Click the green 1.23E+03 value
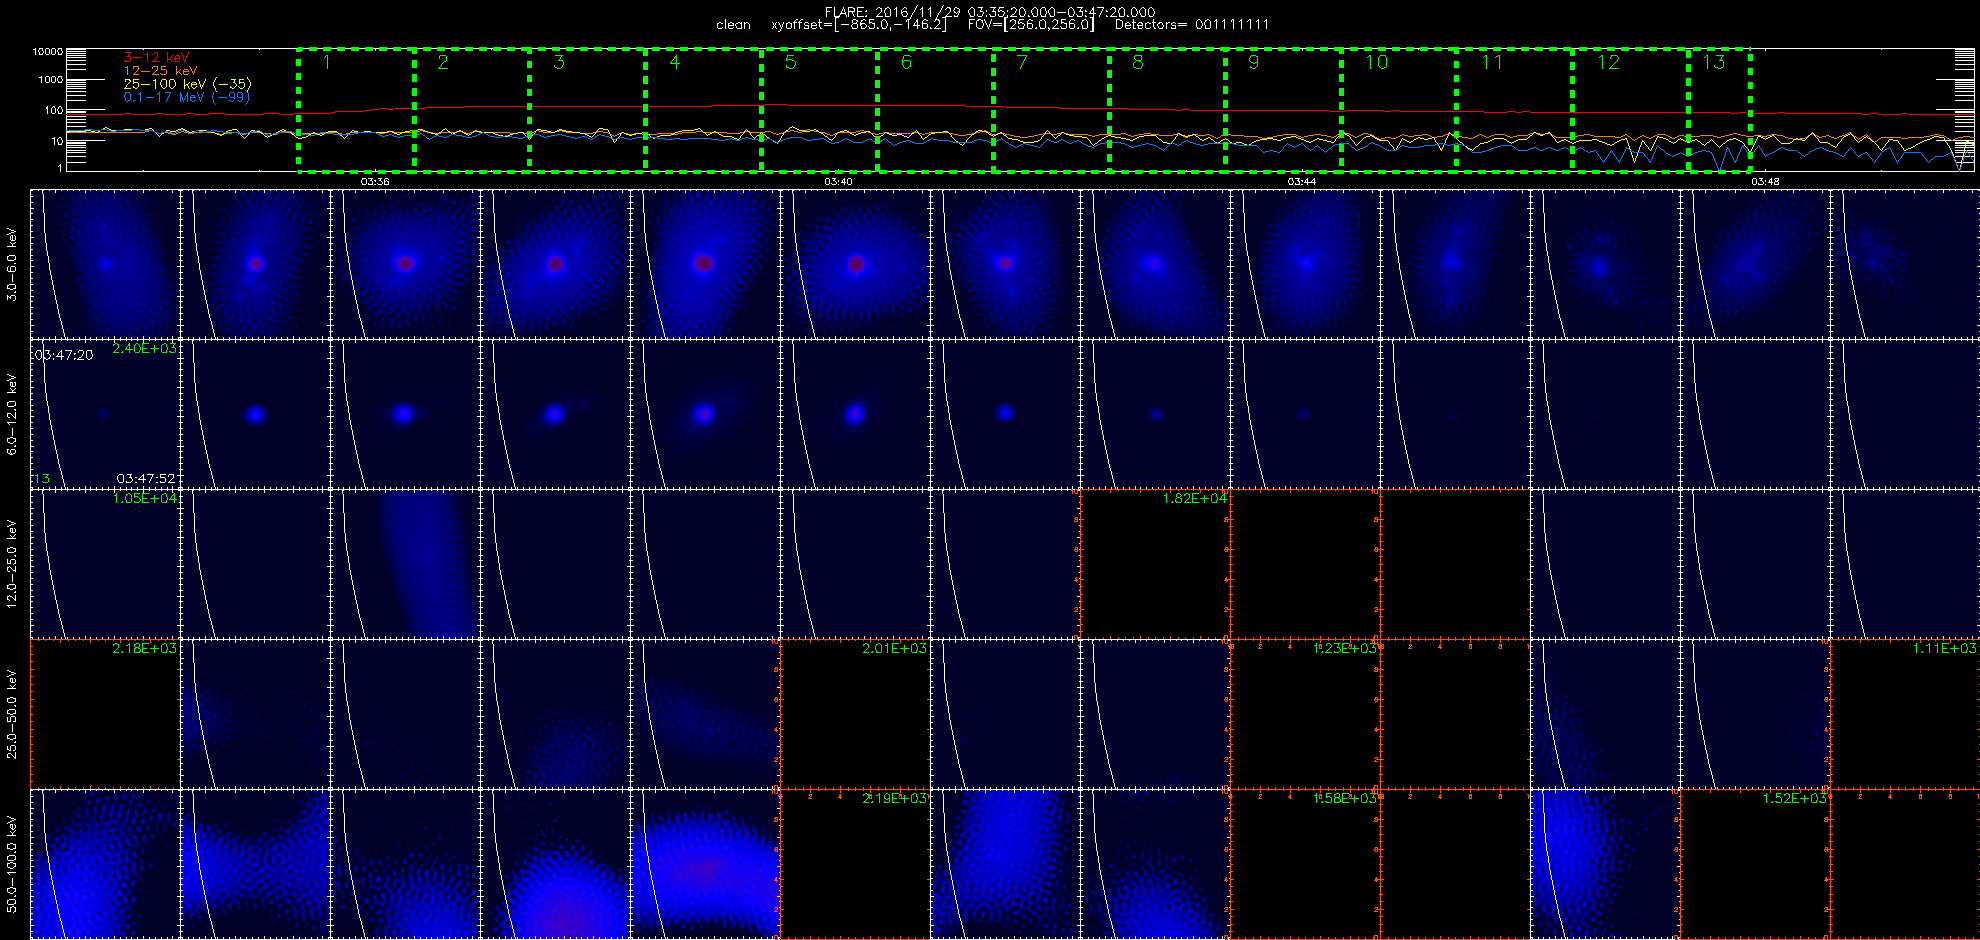This screenshot has height=940, width=1980. click(x=1345, y=648)
